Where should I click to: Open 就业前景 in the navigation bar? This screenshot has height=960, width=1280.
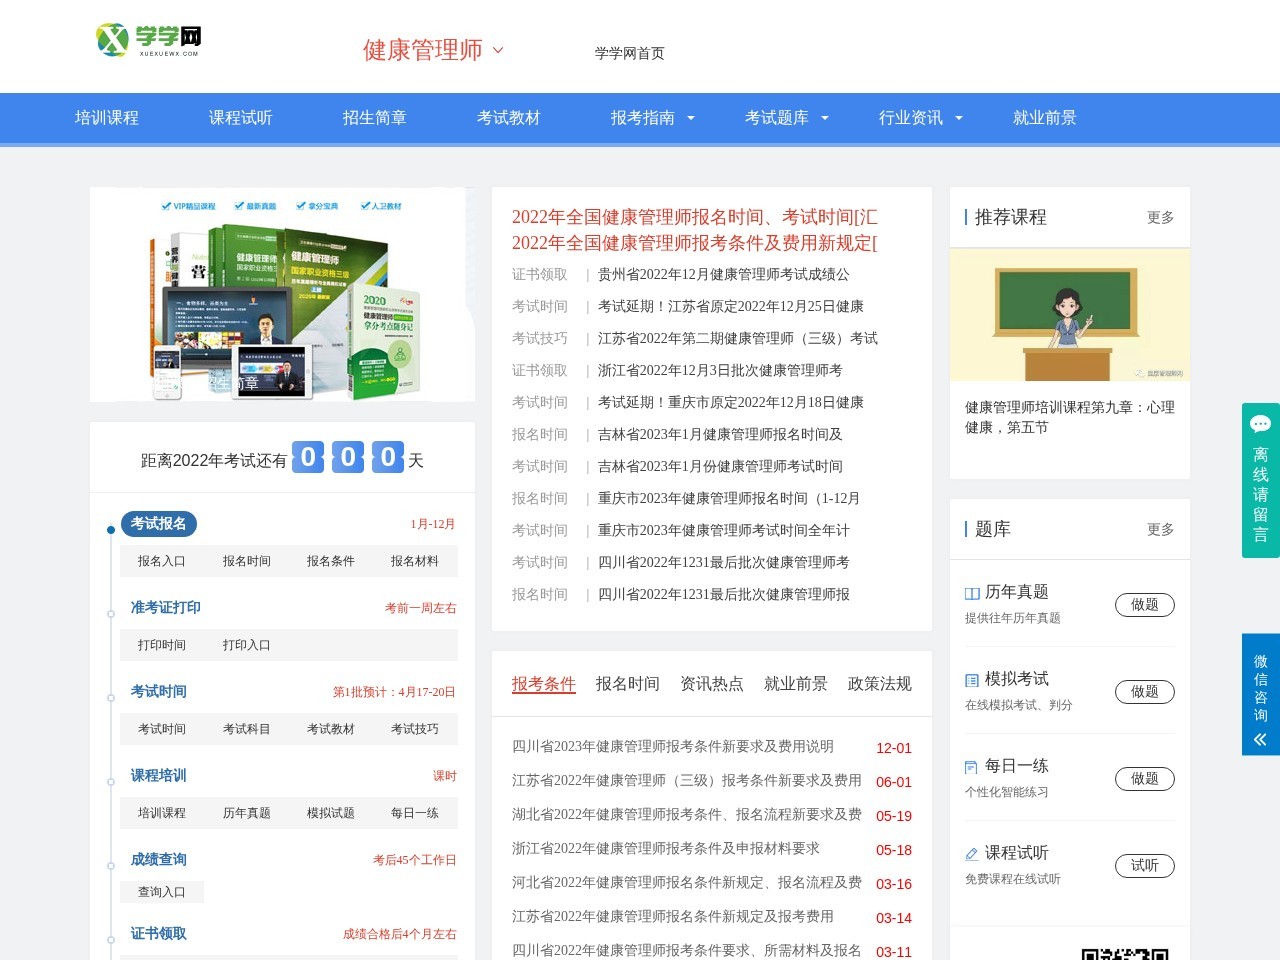click(1045, 118)
